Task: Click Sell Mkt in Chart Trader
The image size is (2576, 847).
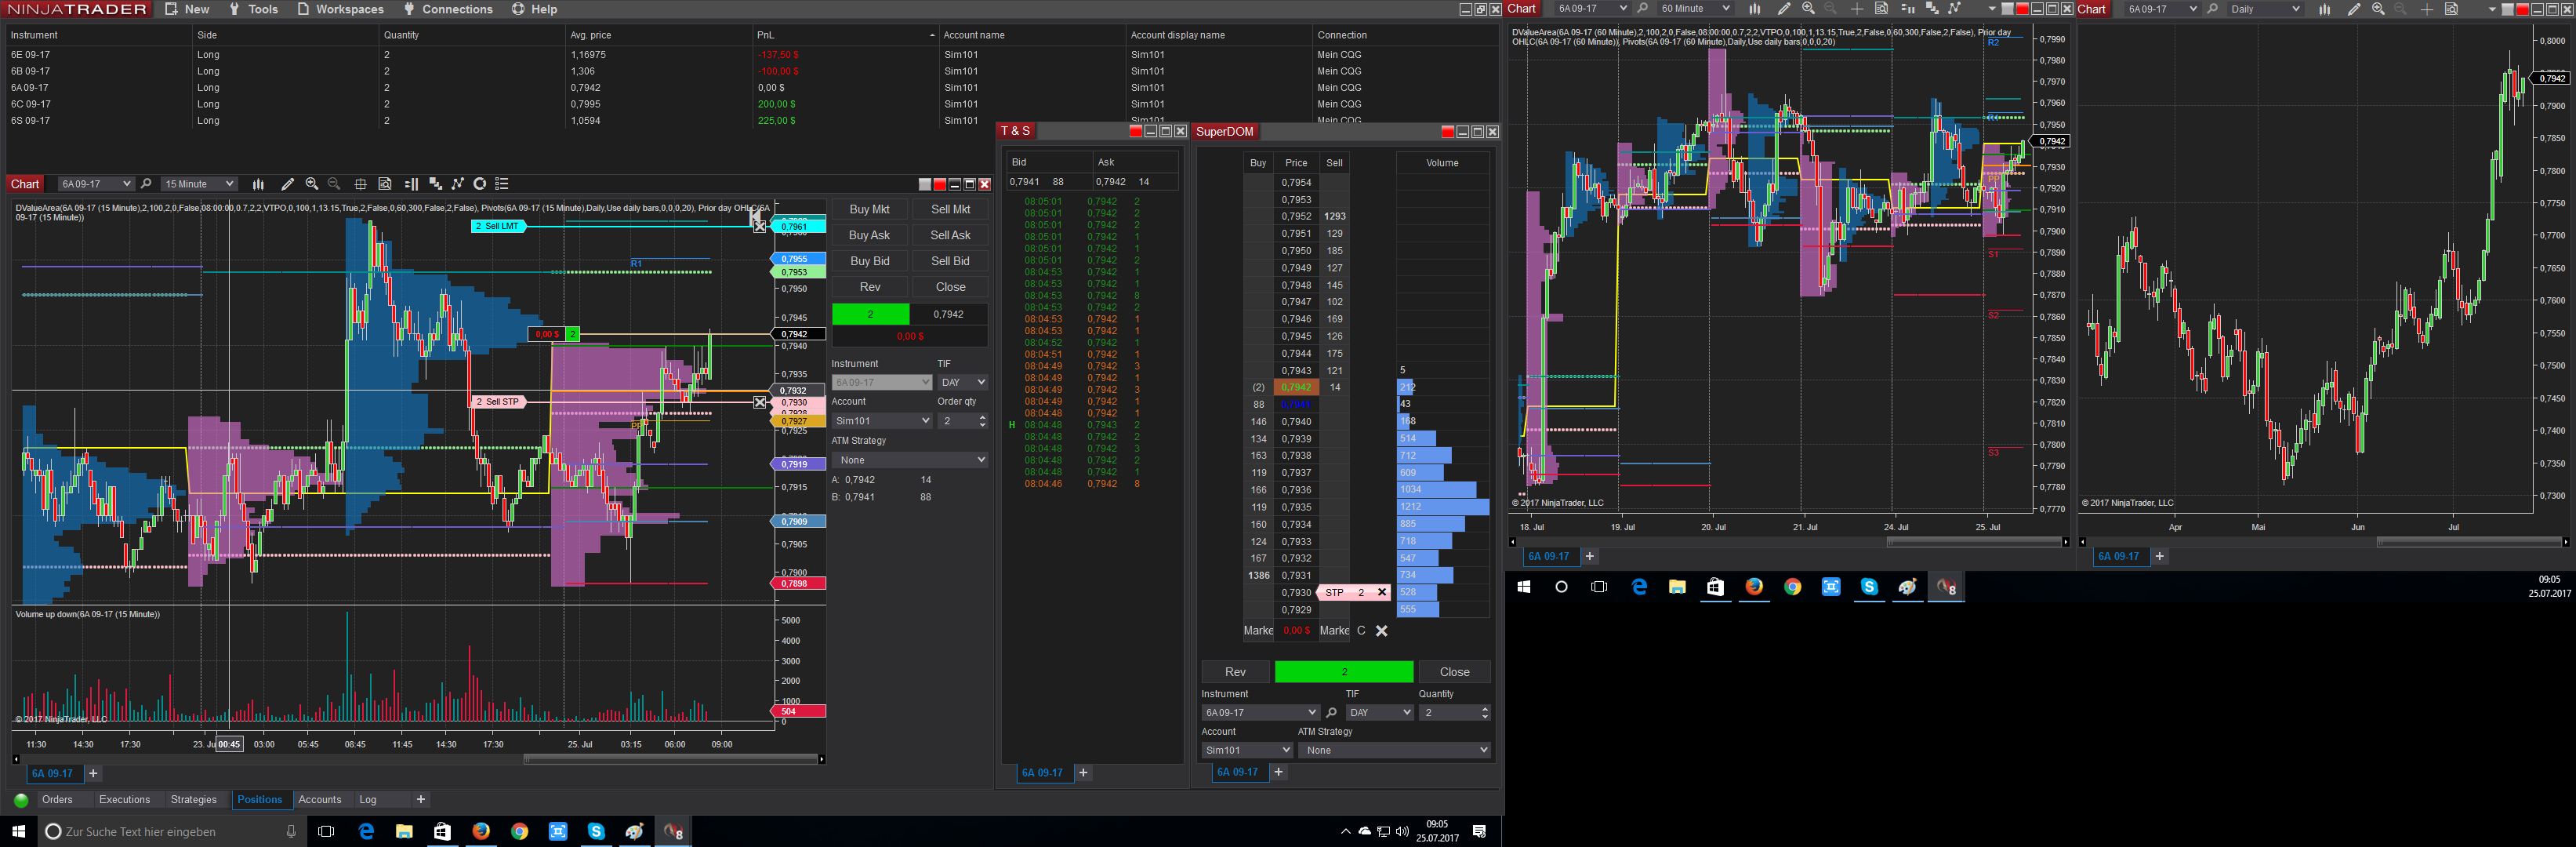Action: click(x=950, y=209)
